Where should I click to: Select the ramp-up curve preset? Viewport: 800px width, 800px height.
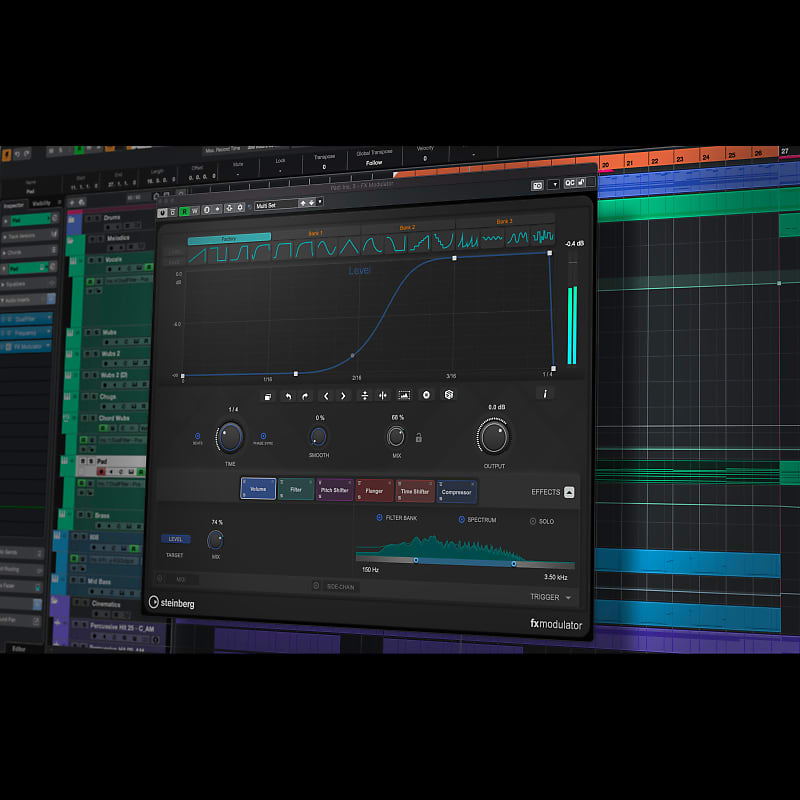198,254
